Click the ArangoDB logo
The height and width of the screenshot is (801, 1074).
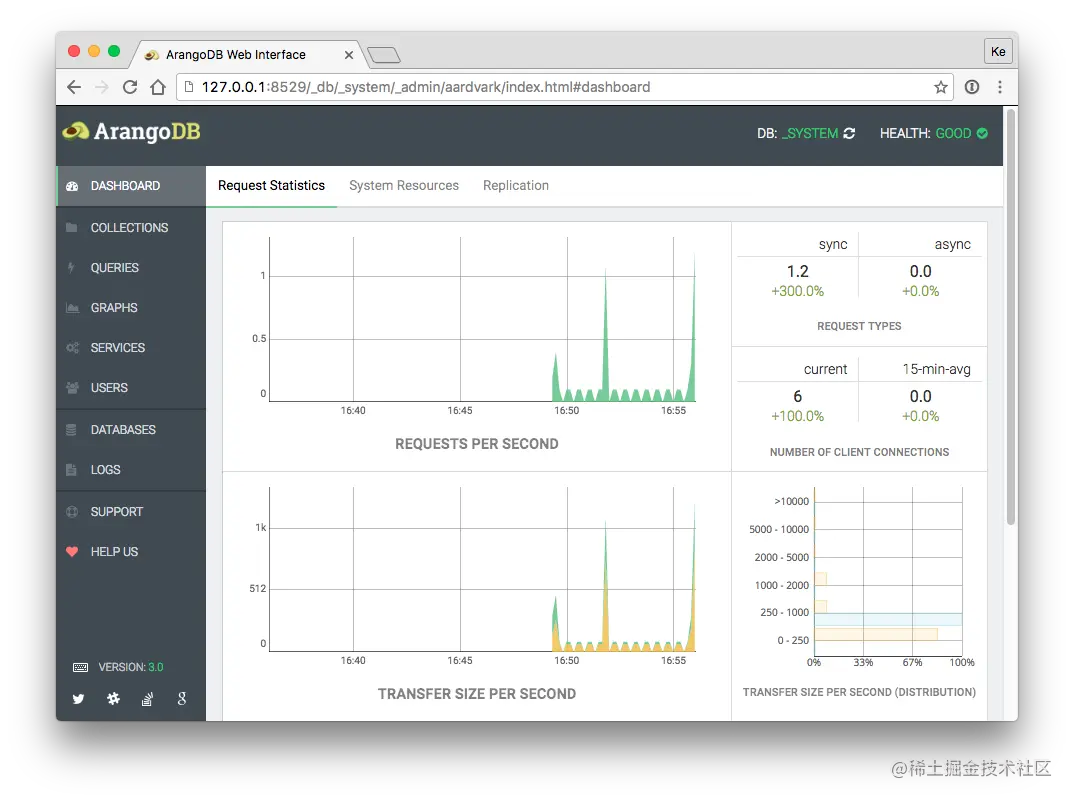point(132,132)
